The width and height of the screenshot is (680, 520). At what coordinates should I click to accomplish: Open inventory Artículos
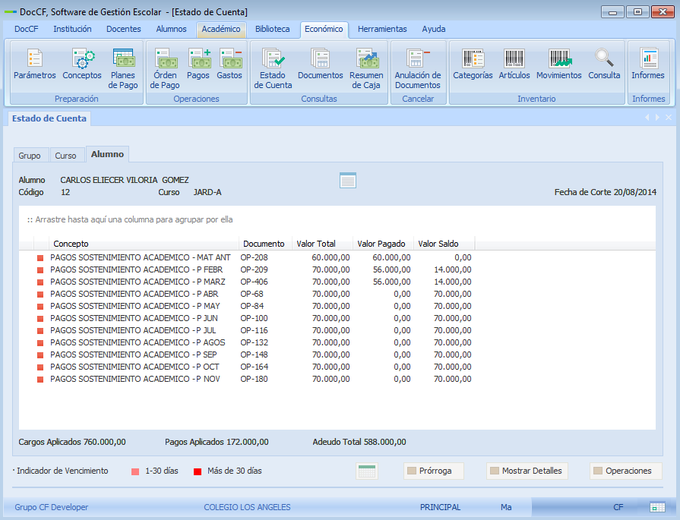514,64
